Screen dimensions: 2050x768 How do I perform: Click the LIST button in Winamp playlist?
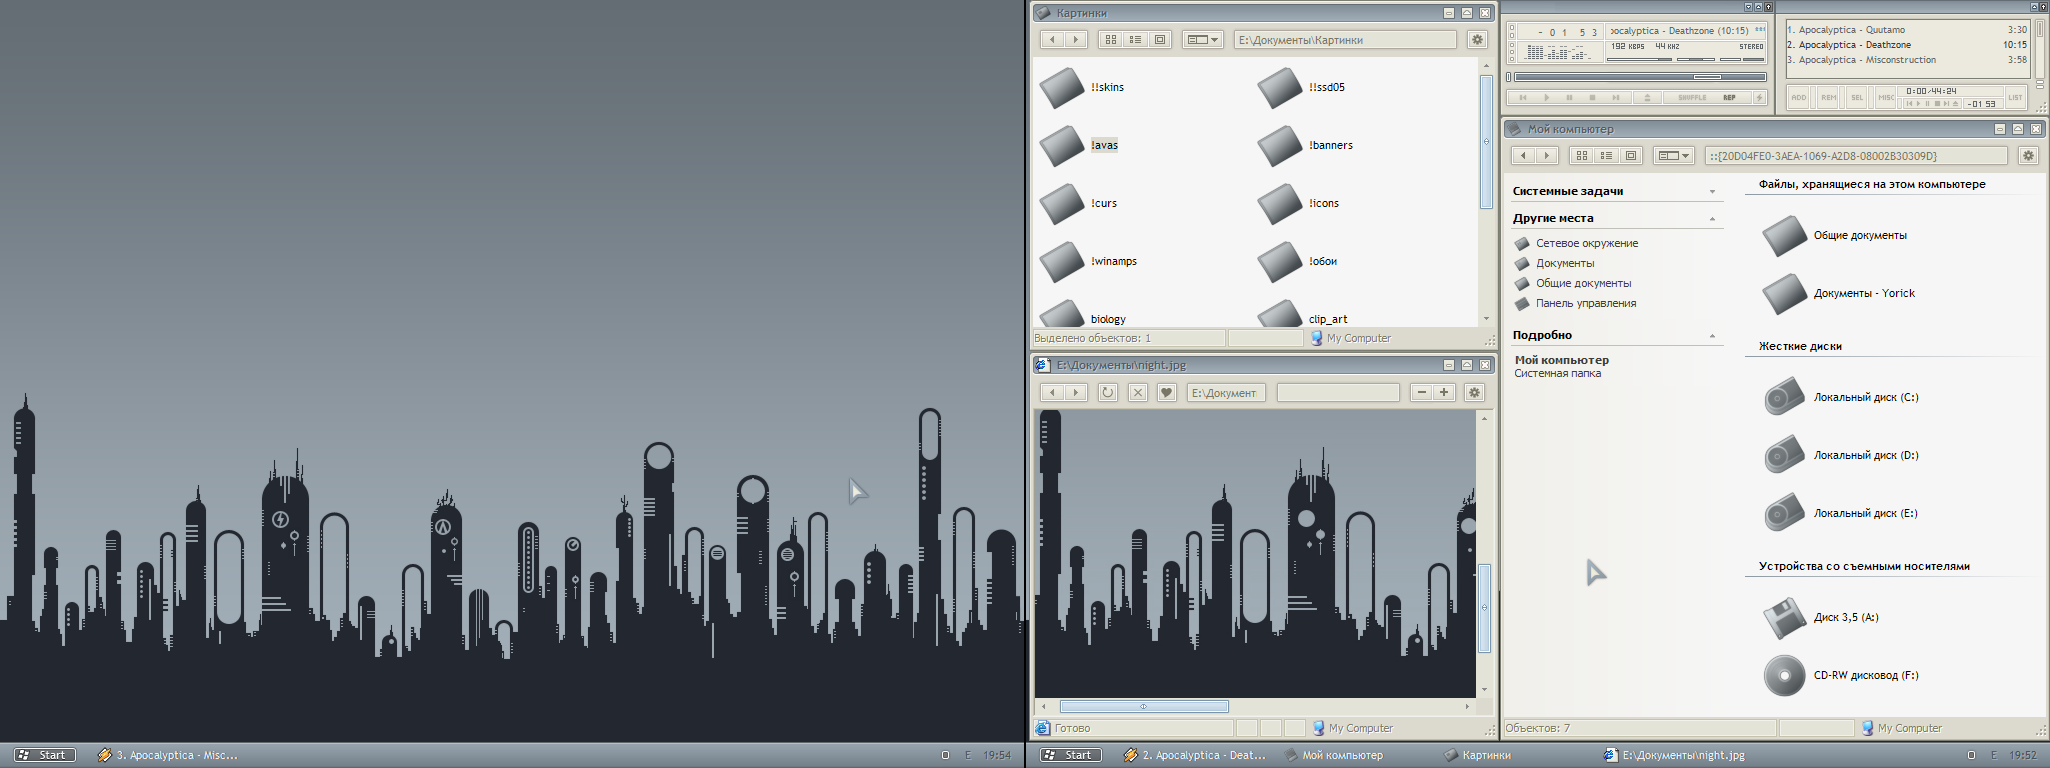[x=2015, y=97]
